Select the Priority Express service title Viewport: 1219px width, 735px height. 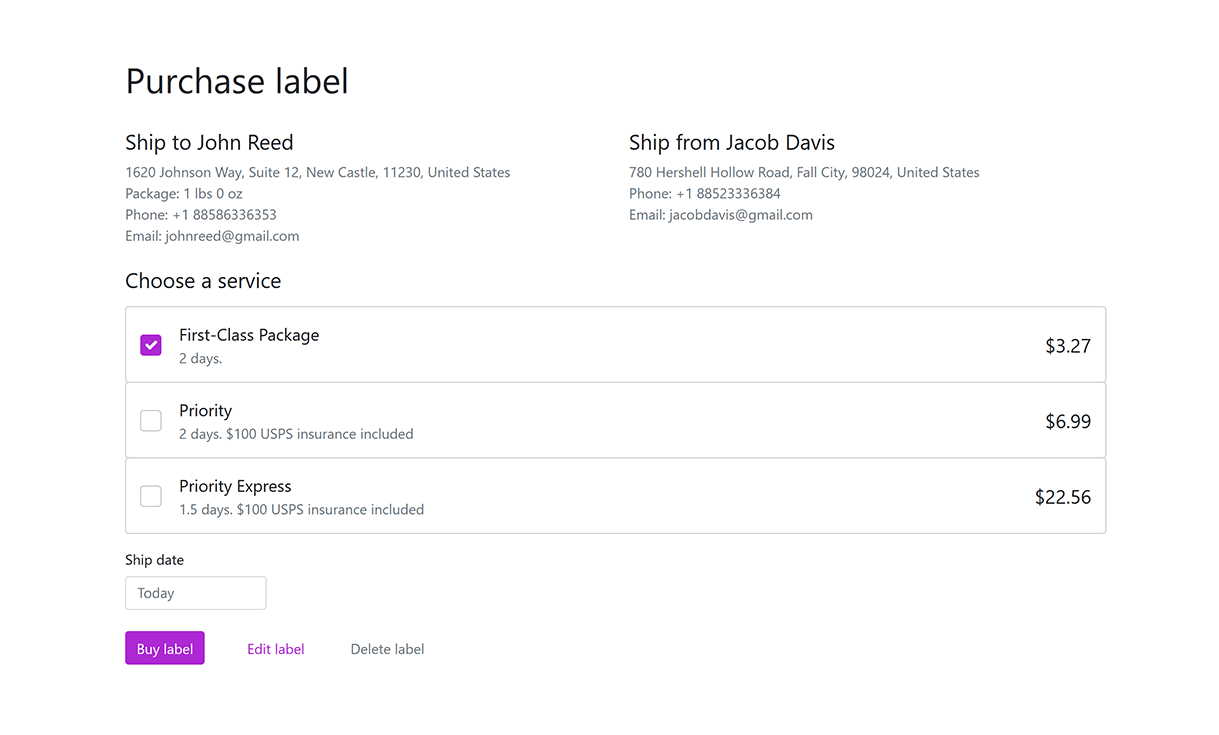[x=235, y=486]
